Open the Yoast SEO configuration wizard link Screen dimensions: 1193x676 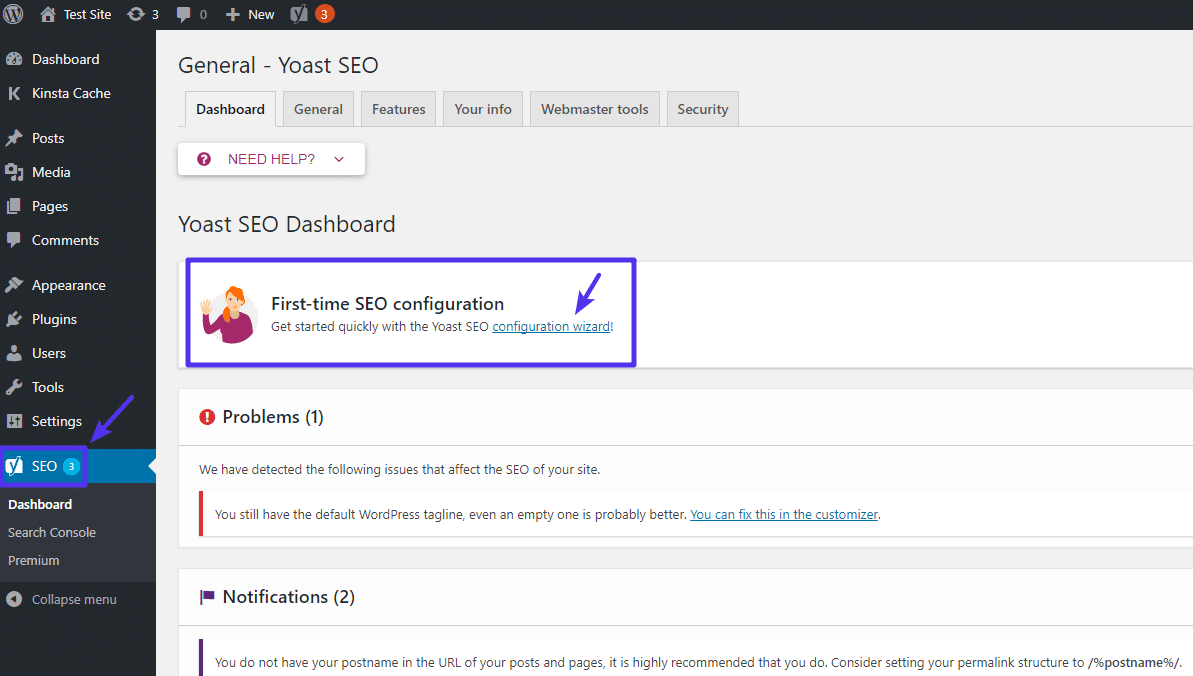tap(551, 326)
